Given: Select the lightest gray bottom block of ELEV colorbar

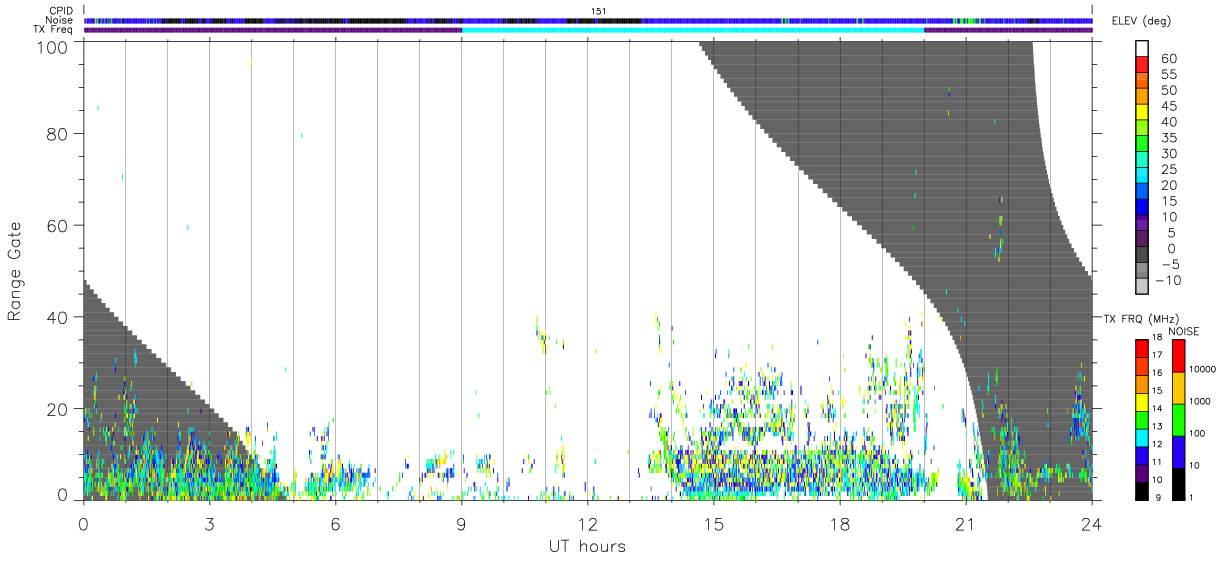Looking at the screenshot, I should tap(1143, 286).
